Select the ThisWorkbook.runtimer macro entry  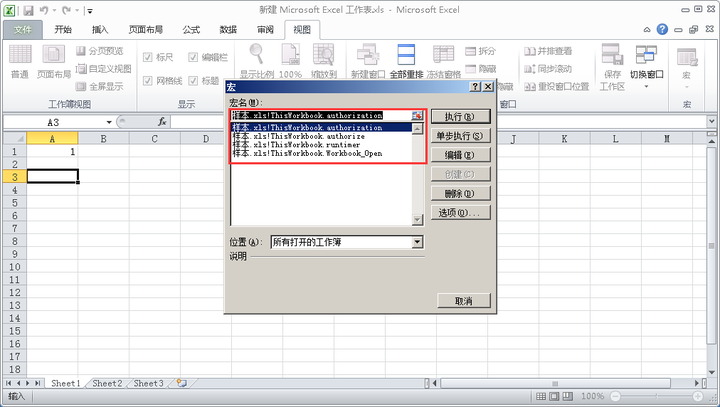pyautogui.click(x=321, y=145)
